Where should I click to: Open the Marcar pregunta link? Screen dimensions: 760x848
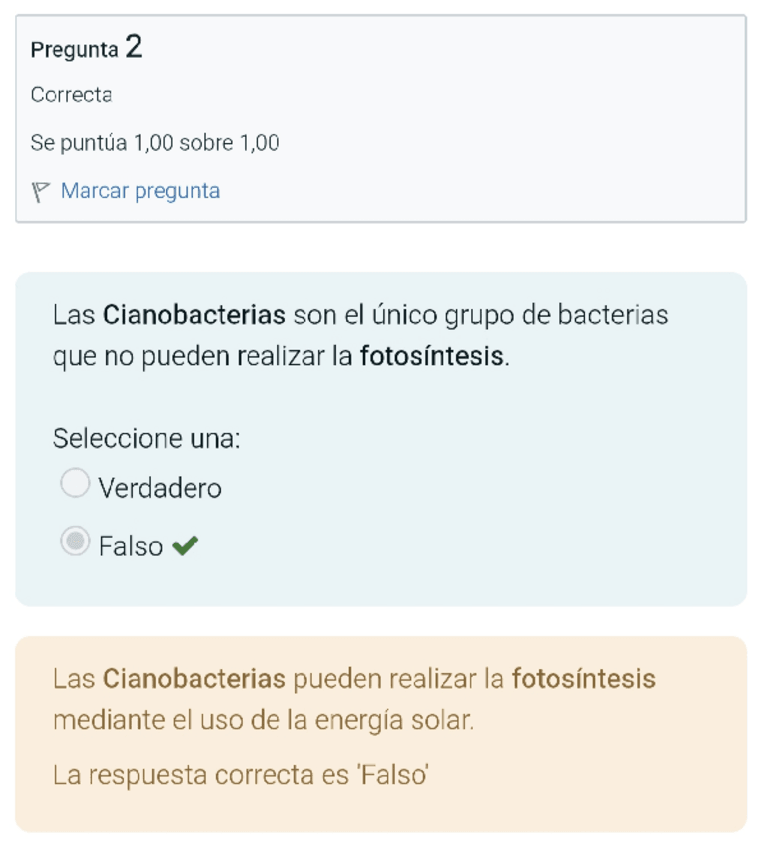point(140,191)
